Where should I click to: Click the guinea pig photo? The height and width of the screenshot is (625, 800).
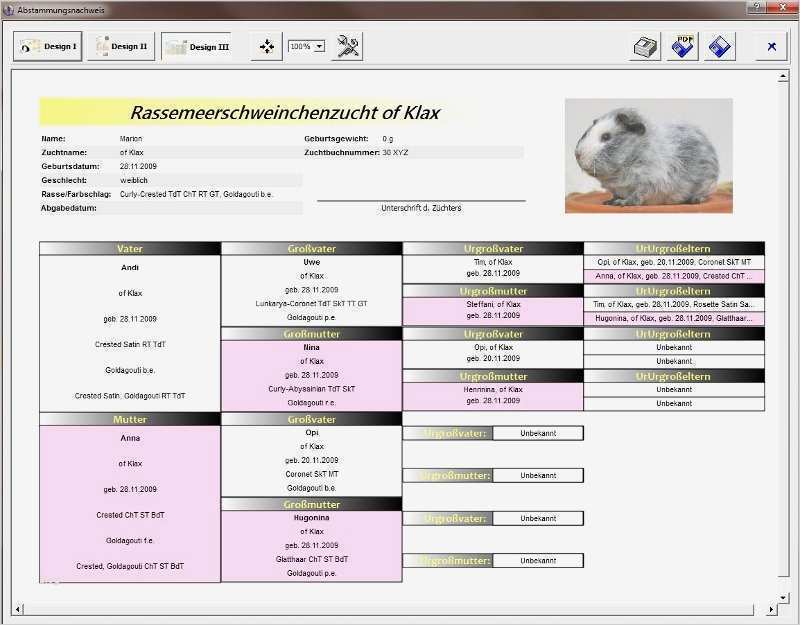pos(648,155)
